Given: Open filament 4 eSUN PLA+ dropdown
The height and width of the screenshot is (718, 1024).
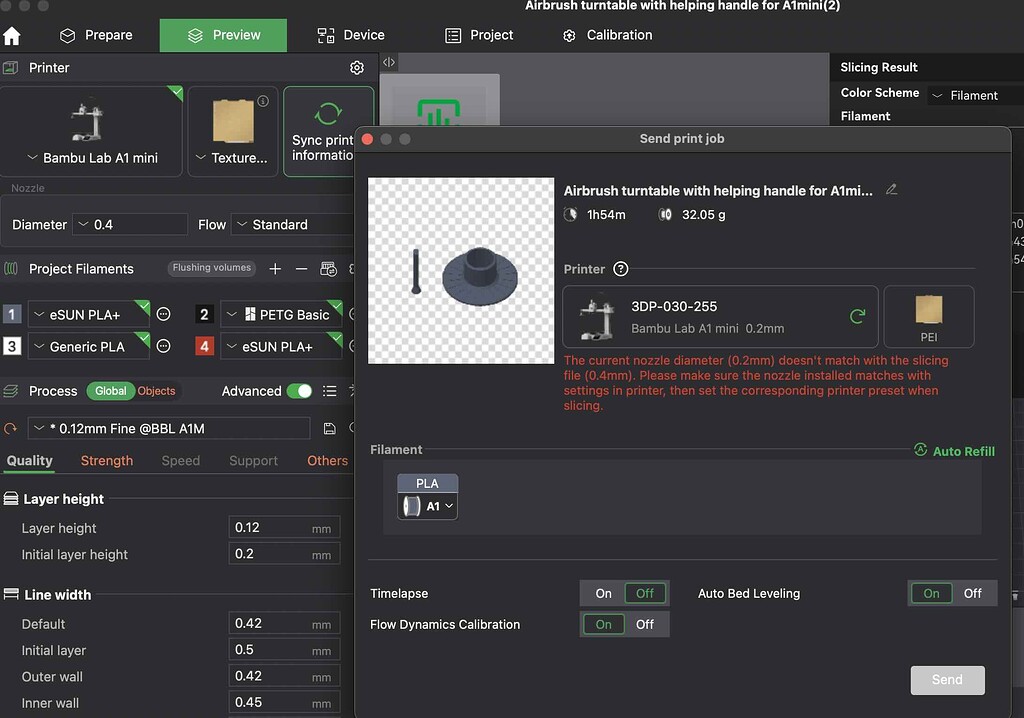Looking at the screenshot, I should [x=281, y=346].
